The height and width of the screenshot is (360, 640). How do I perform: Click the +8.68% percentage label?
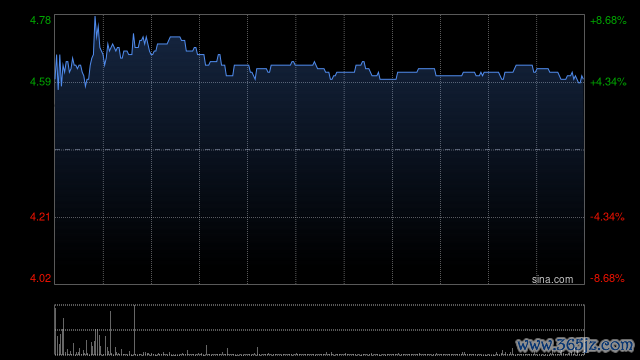click(608, 20)
